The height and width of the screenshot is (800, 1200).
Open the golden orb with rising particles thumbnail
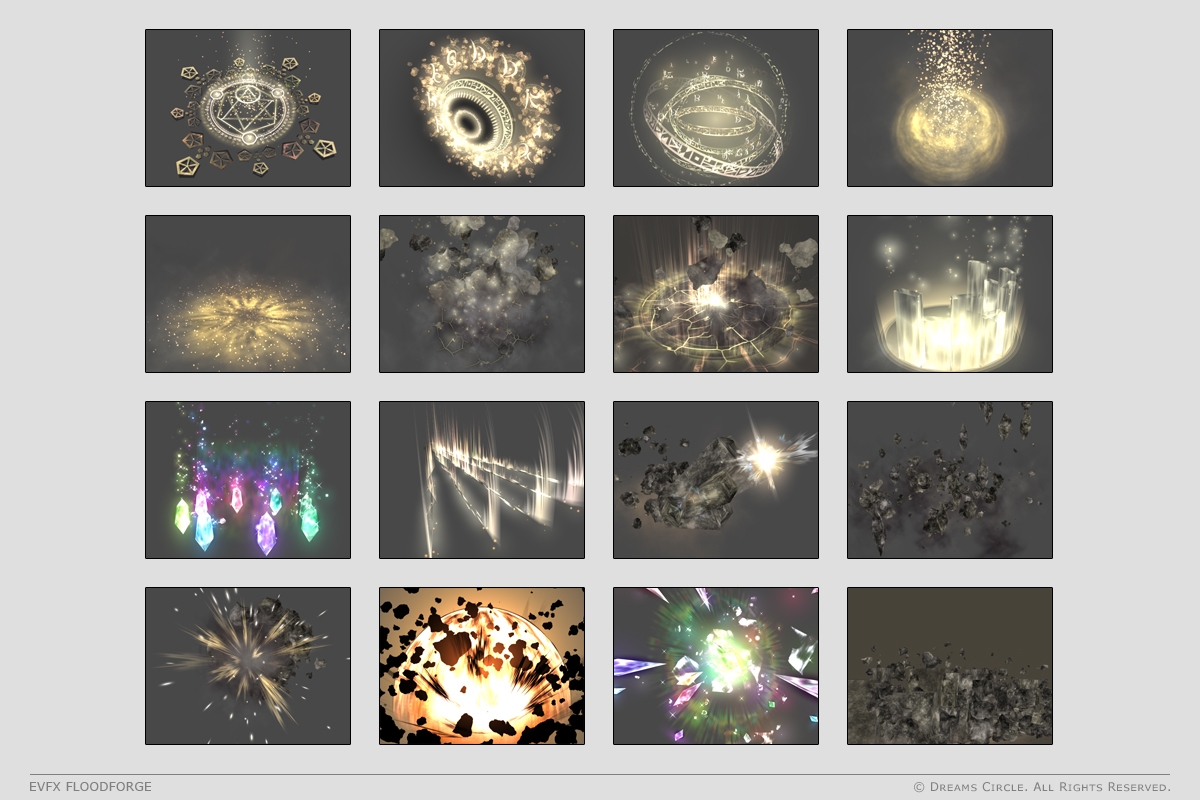(x=950, y=108)
